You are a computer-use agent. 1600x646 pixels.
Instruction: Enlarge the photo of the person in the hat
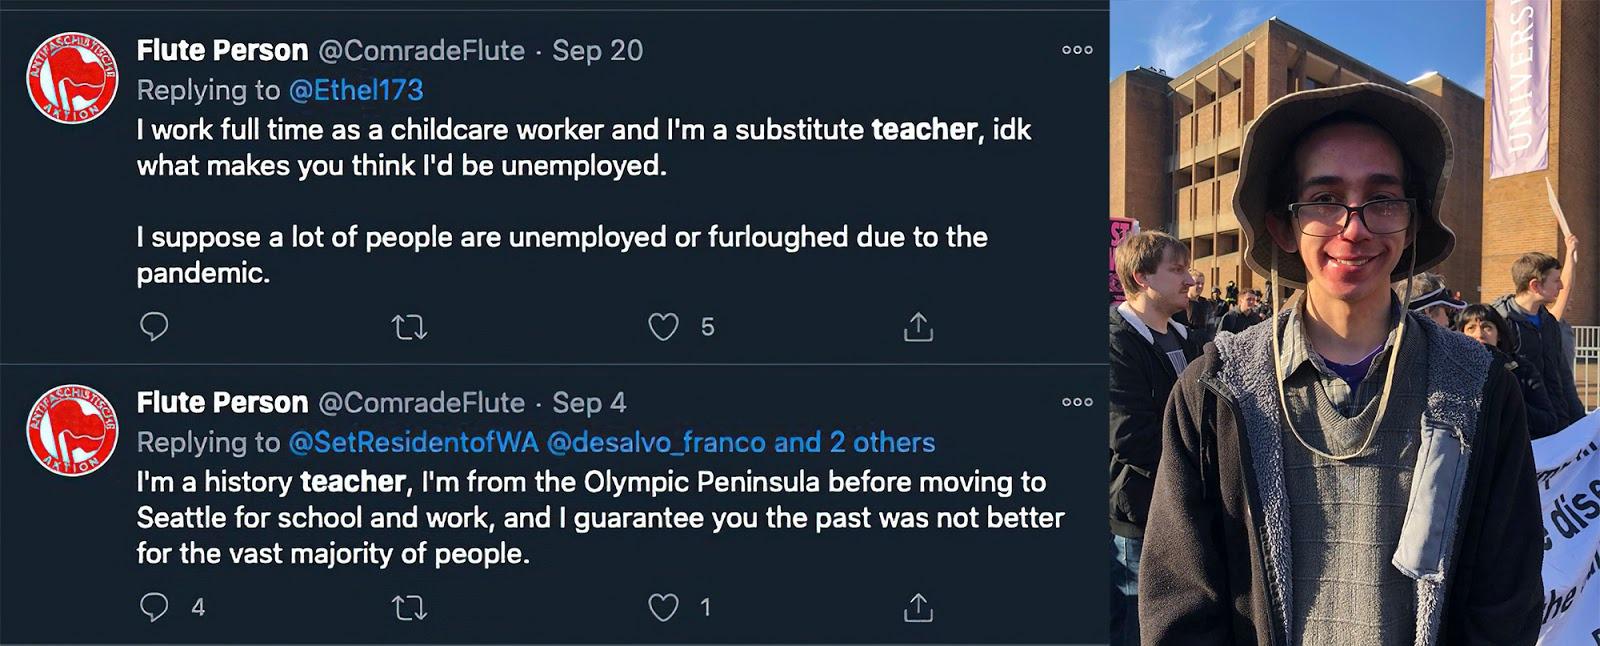(1355, 323)
